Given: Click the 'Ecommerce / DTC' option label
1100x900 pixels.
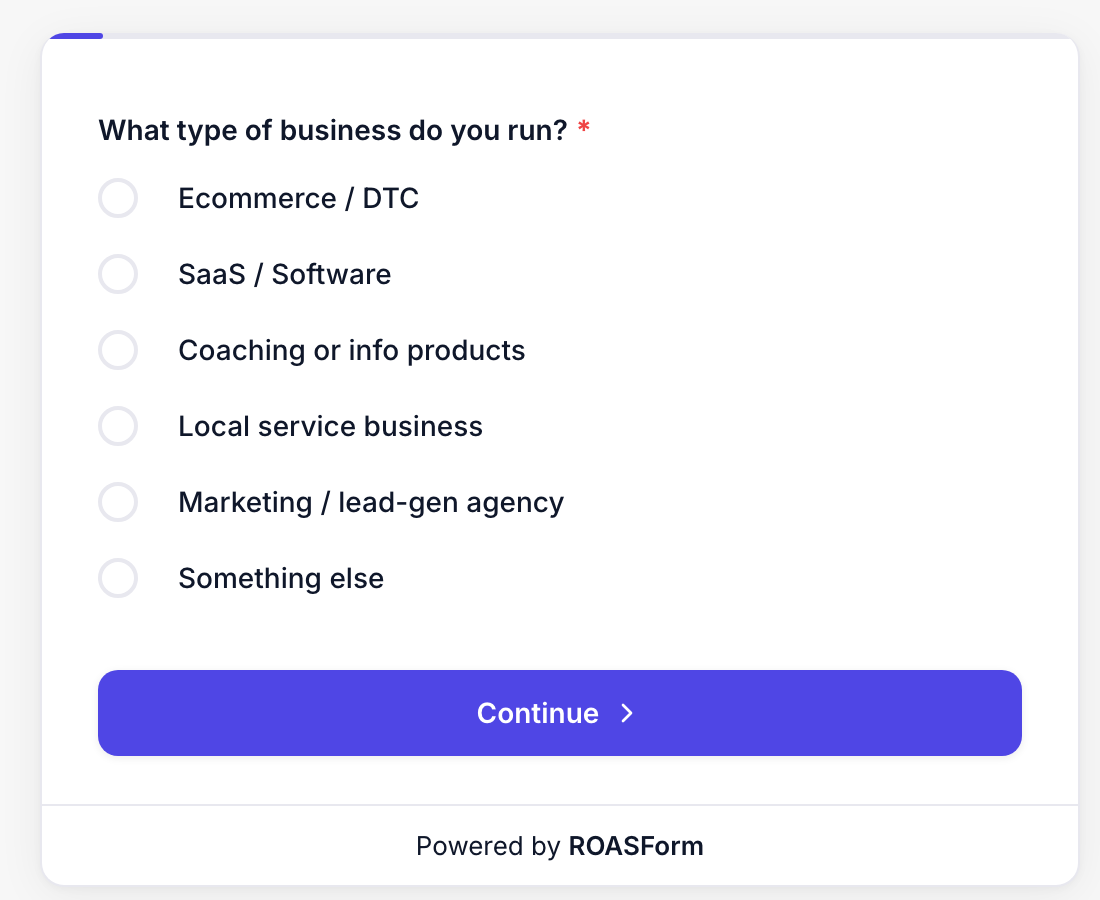Looking at the screenshot, I should pos(298,199).
